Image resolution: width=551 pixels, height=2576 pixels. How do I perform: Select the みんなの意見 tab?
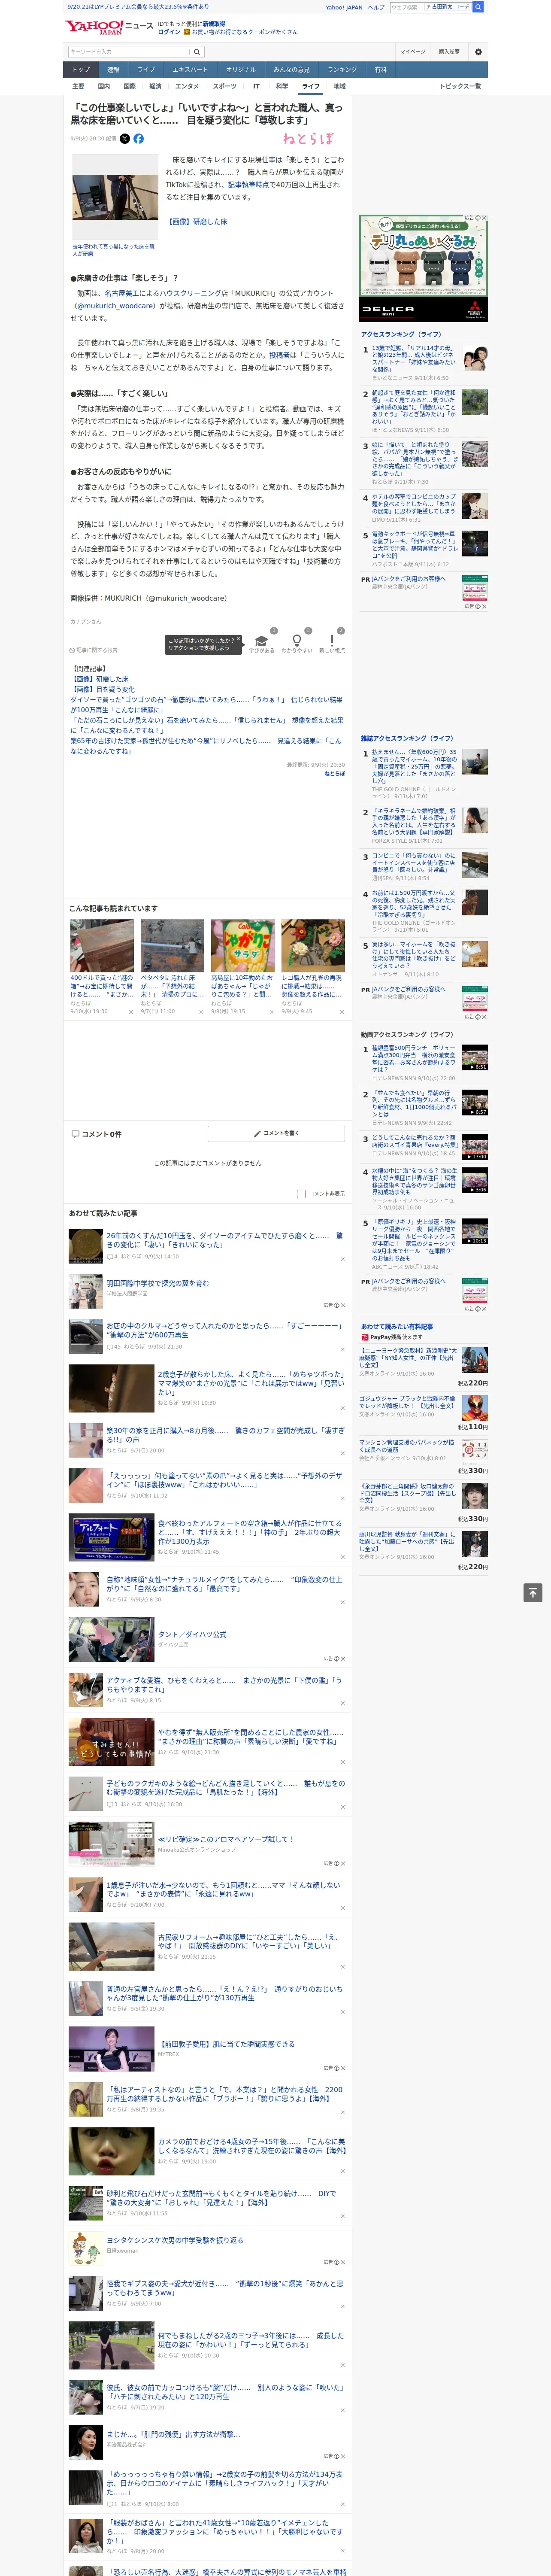pos(291,70)
